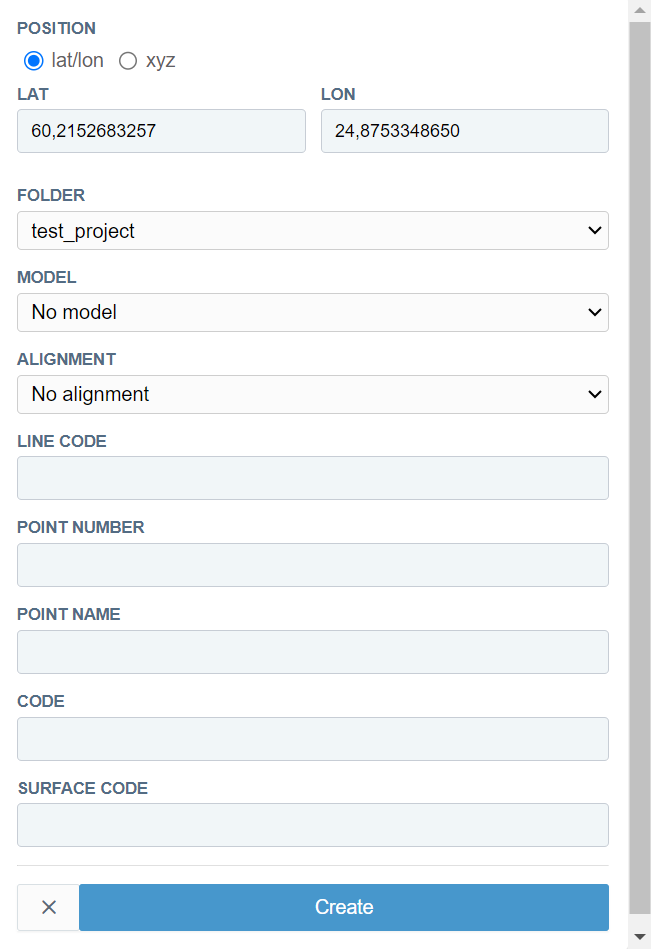Click into the Point Name field
The height and width of the screenshot is (949, 651).
[x=312, y=652]
